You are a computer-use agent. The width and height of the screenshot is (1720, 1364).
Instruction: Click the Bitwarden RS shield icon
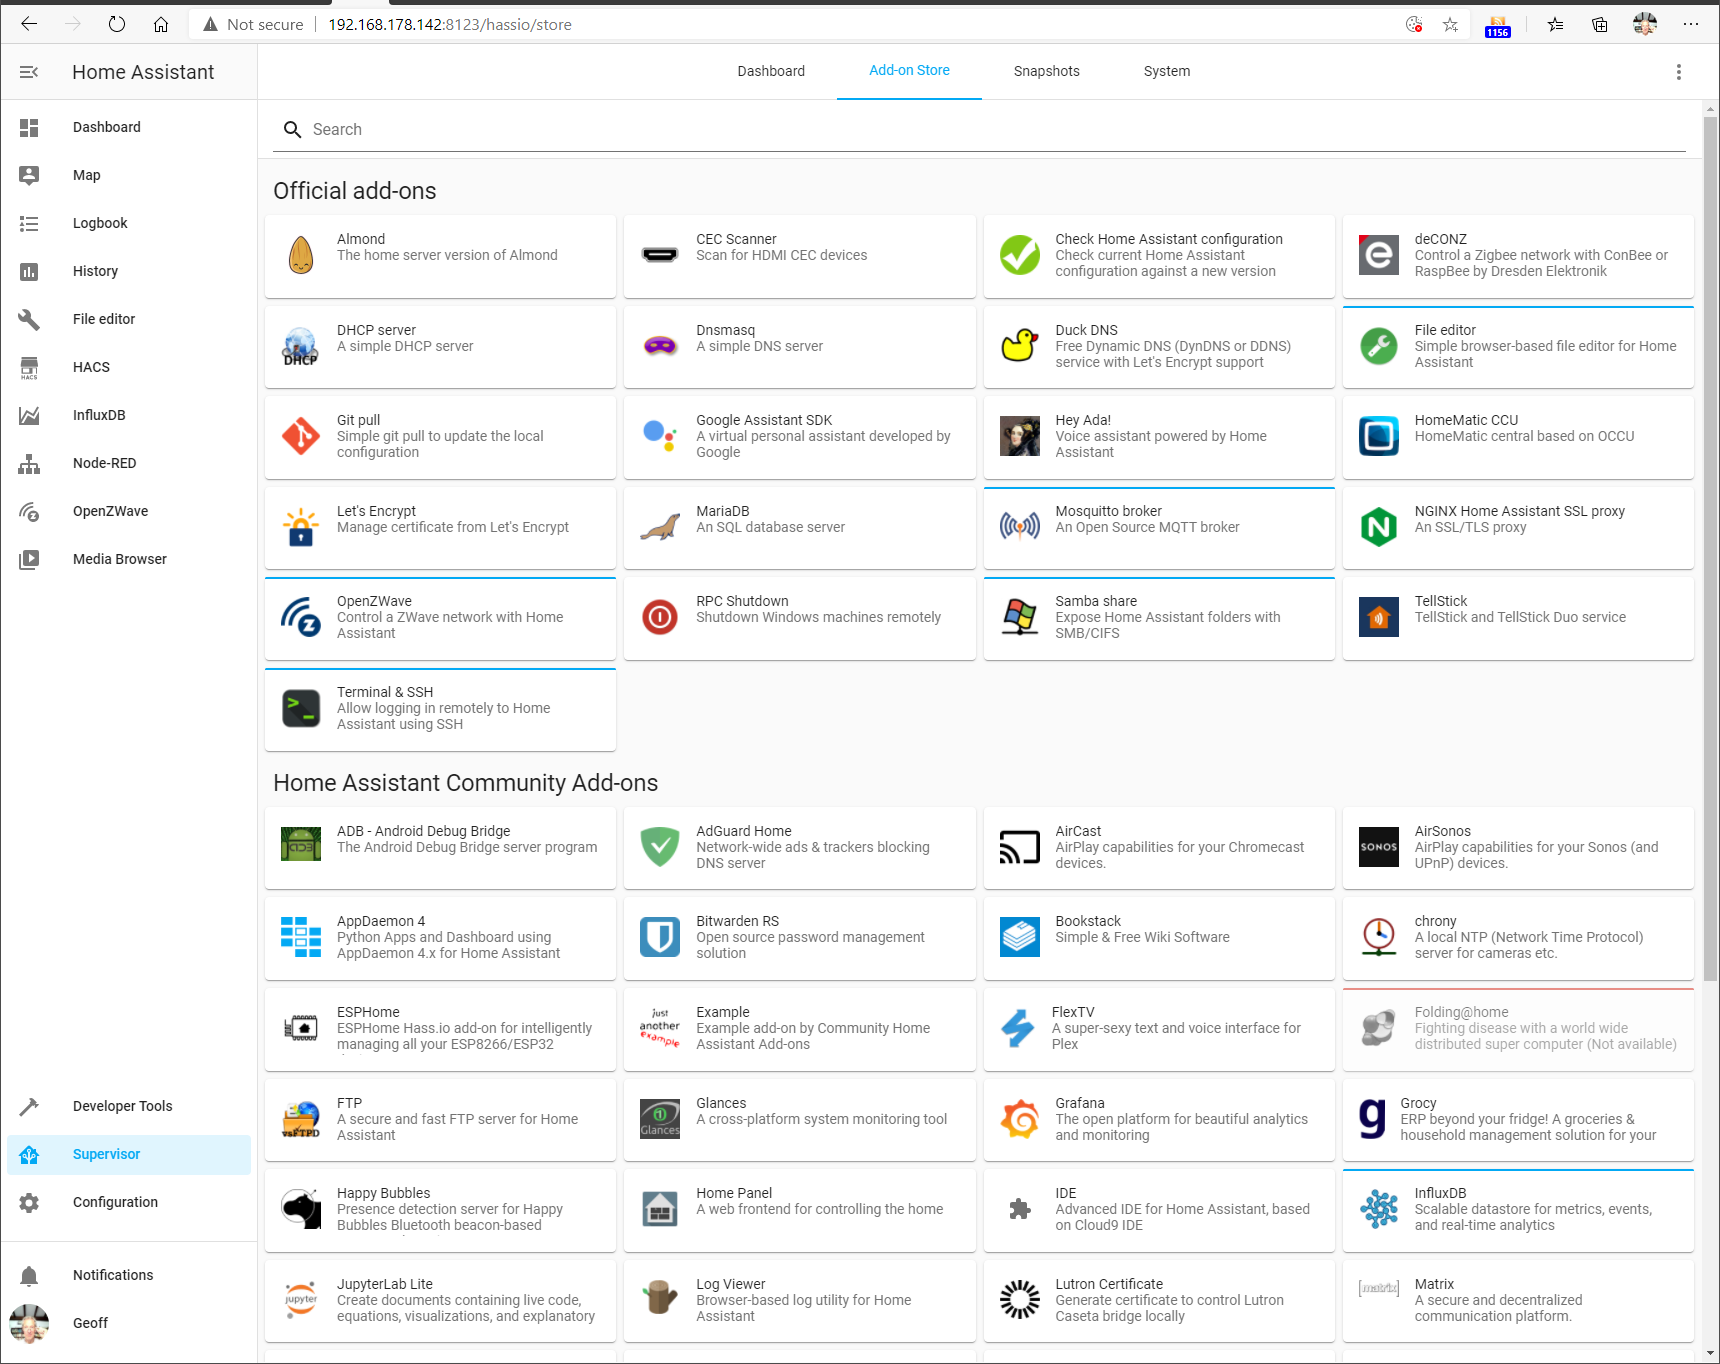(660, 937)
